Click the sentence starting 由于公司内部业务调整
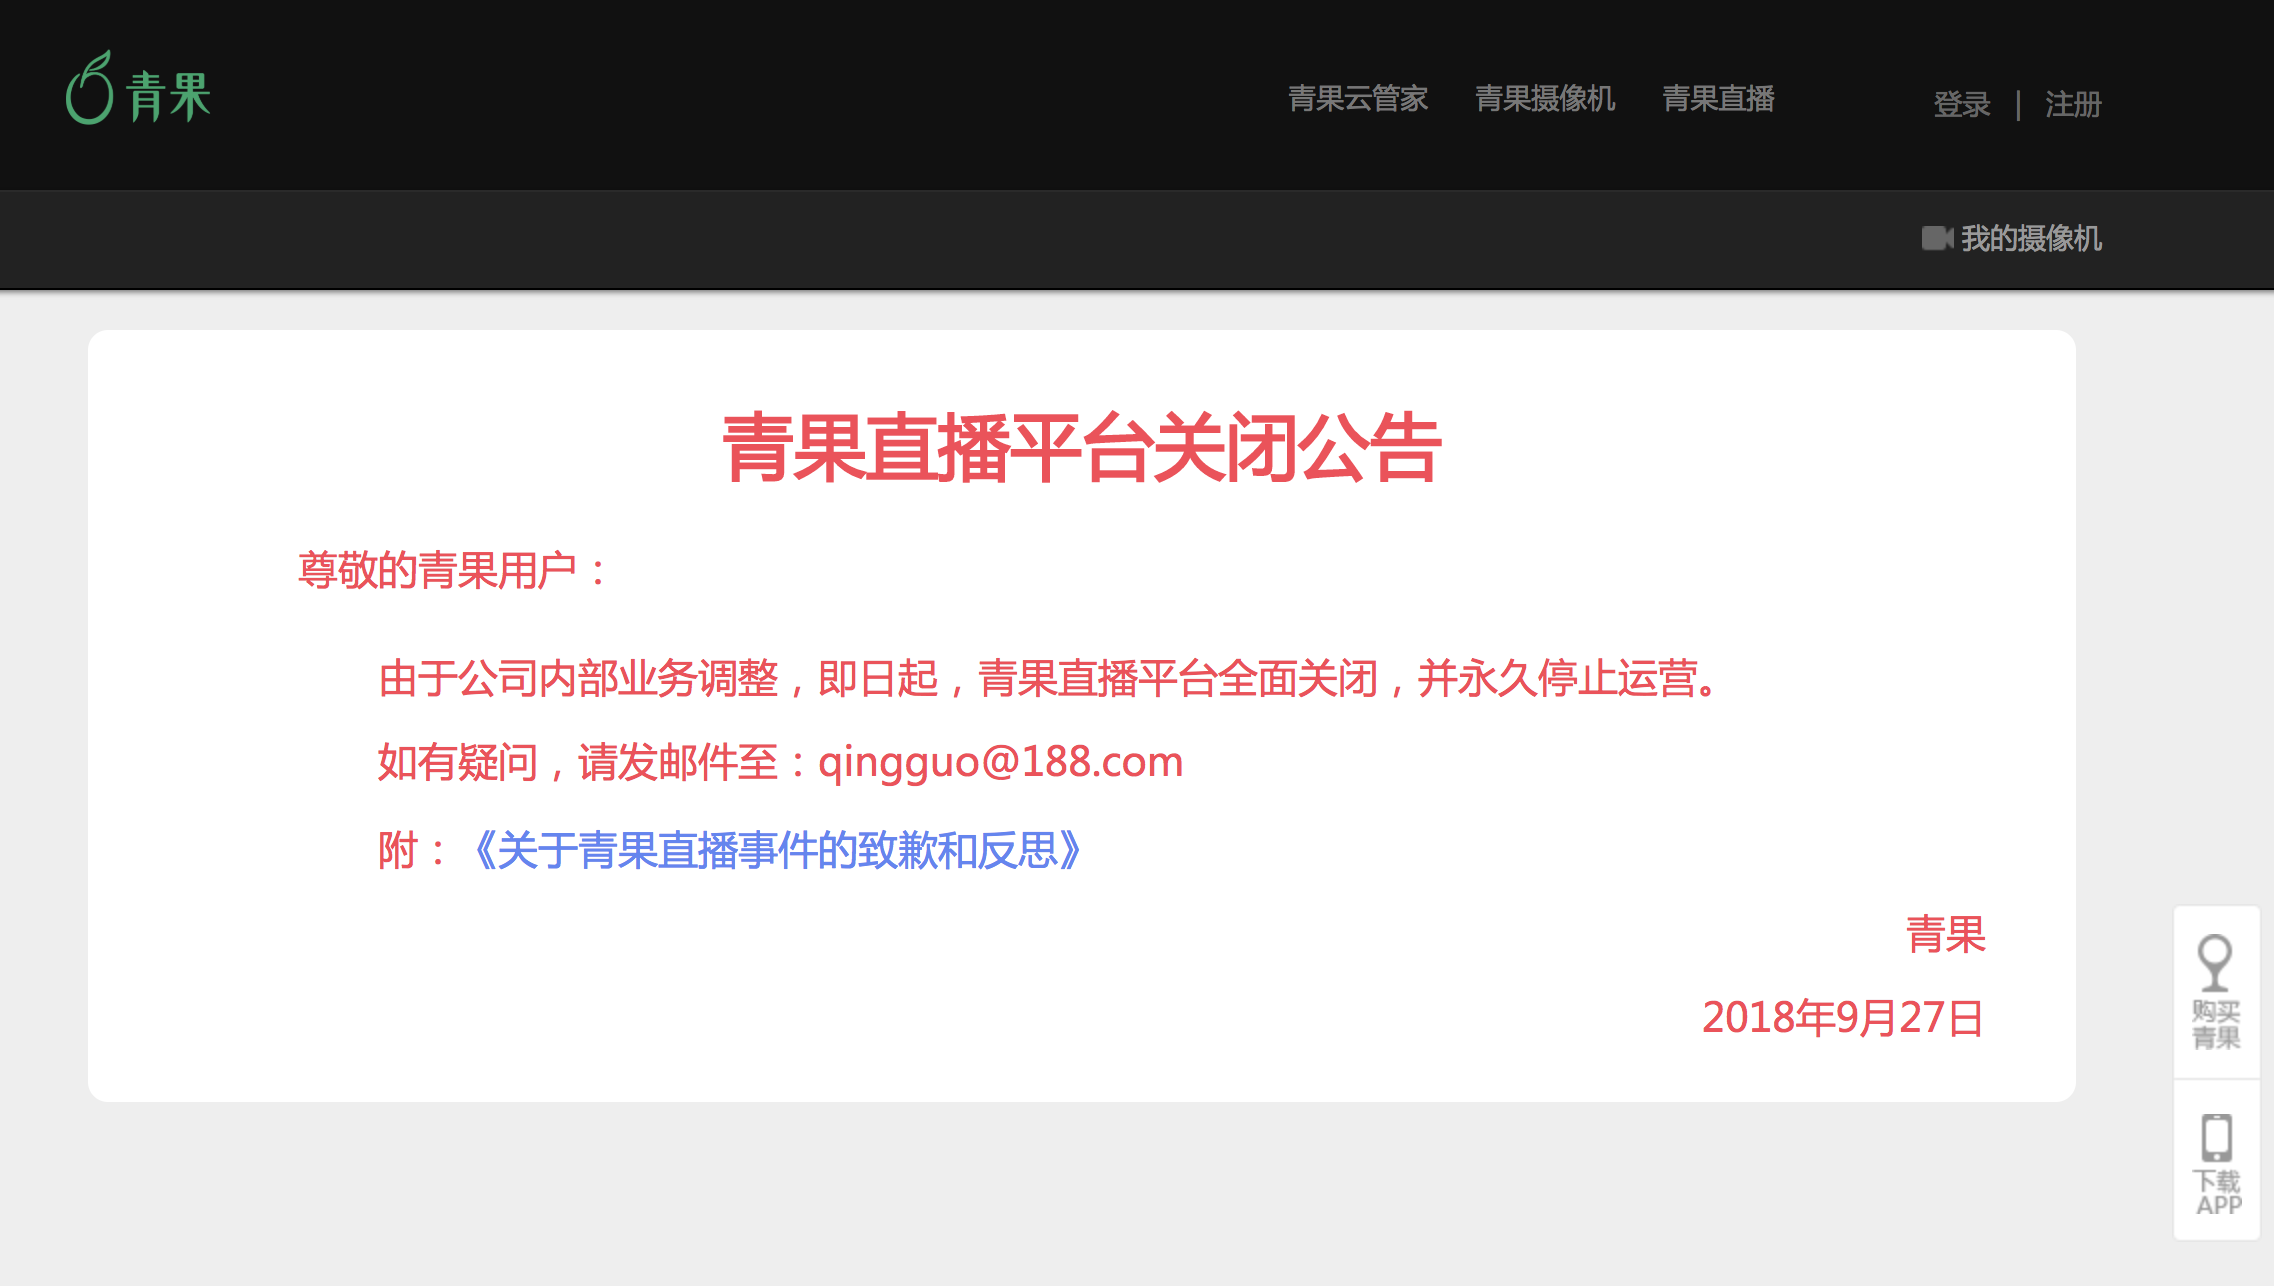Screen dimensions: 2274x1286 coord(1049,678)
